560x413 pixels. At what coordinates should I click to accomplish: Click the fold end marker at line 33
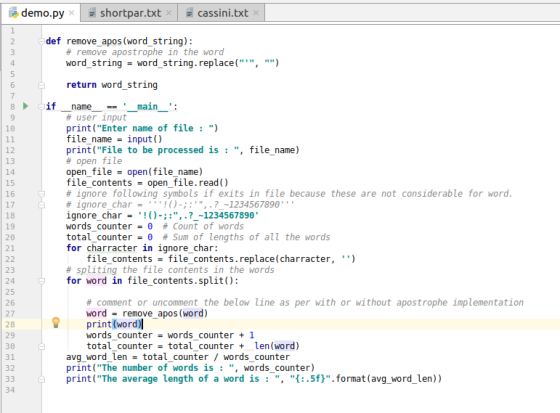41,379
